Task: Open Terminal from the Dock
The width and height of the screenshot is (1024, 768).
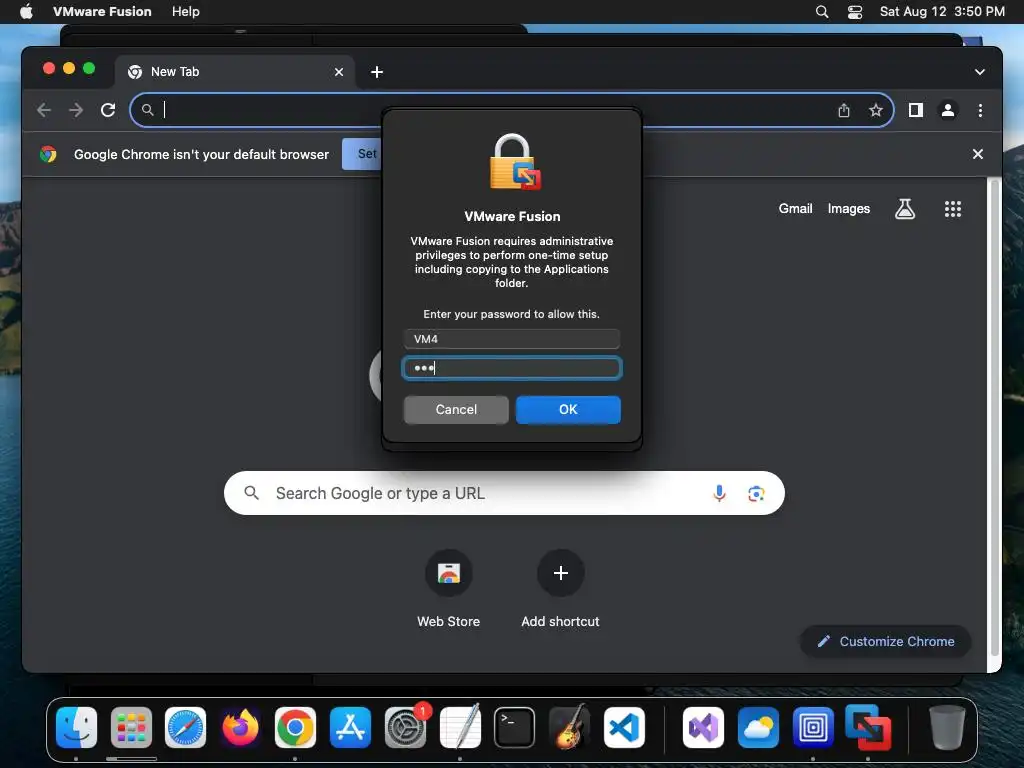Action: click(x=515, y=728)
